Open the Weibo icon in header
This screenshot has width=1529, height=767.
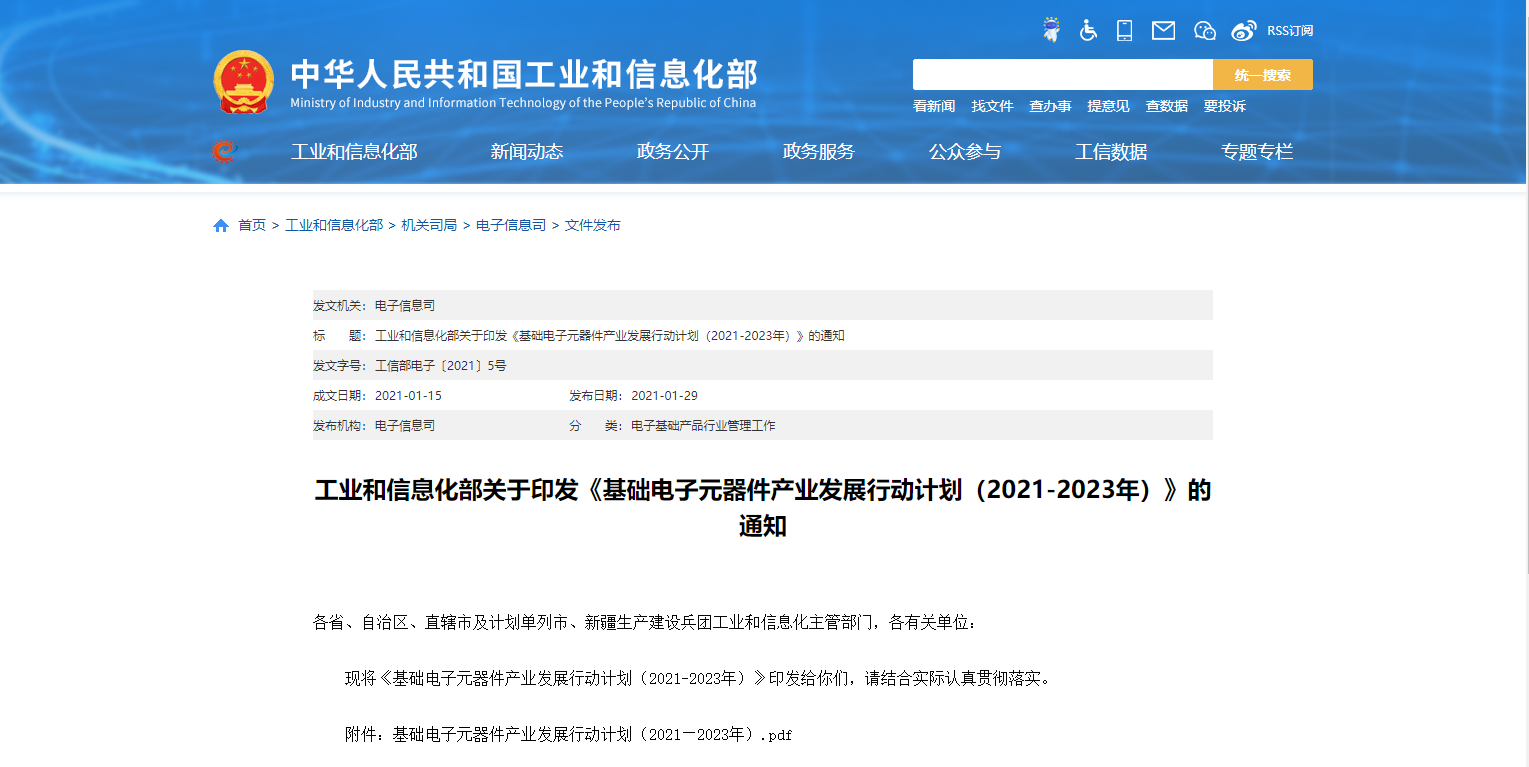coord(1243,30)
